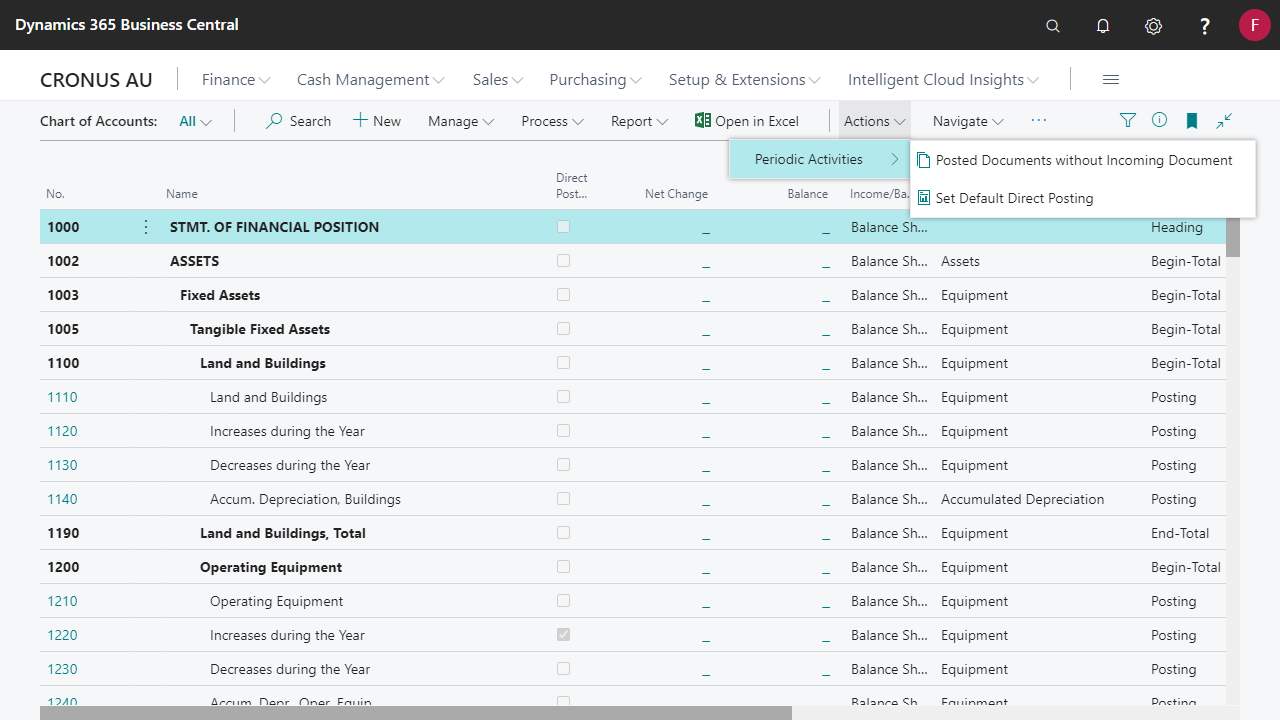
Task: Expand the Navigate dropdown
Action: (967, 121)
